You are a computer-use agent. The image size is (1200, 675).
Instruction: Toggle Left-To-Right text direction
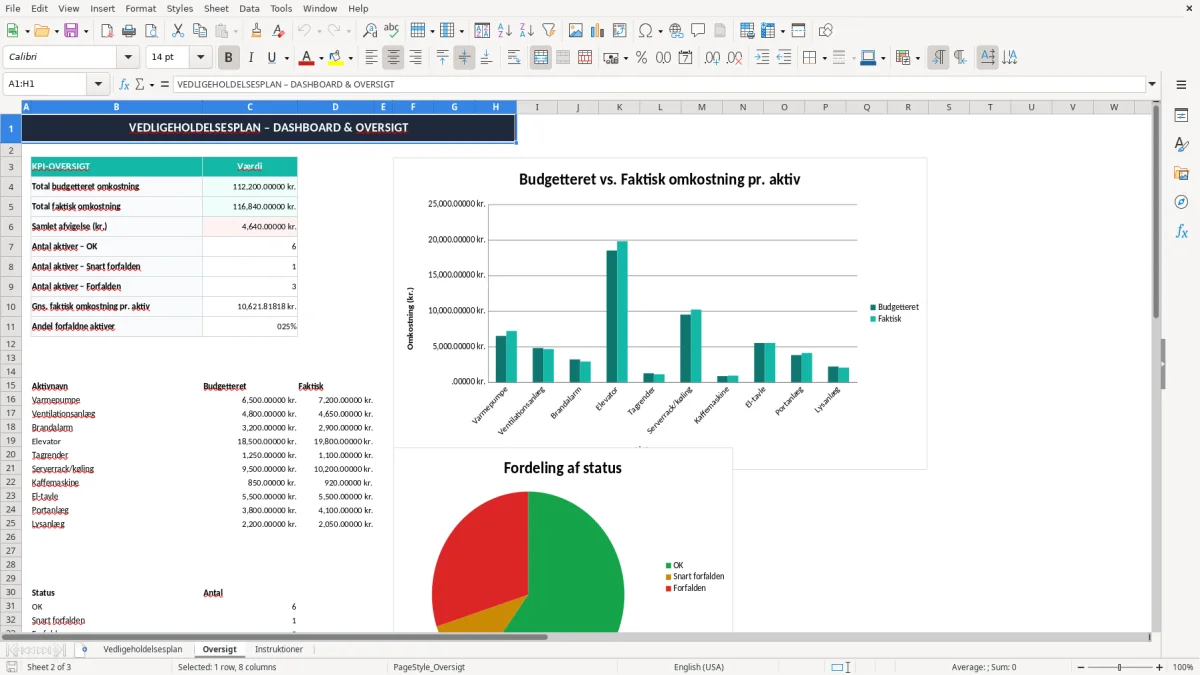938,58
